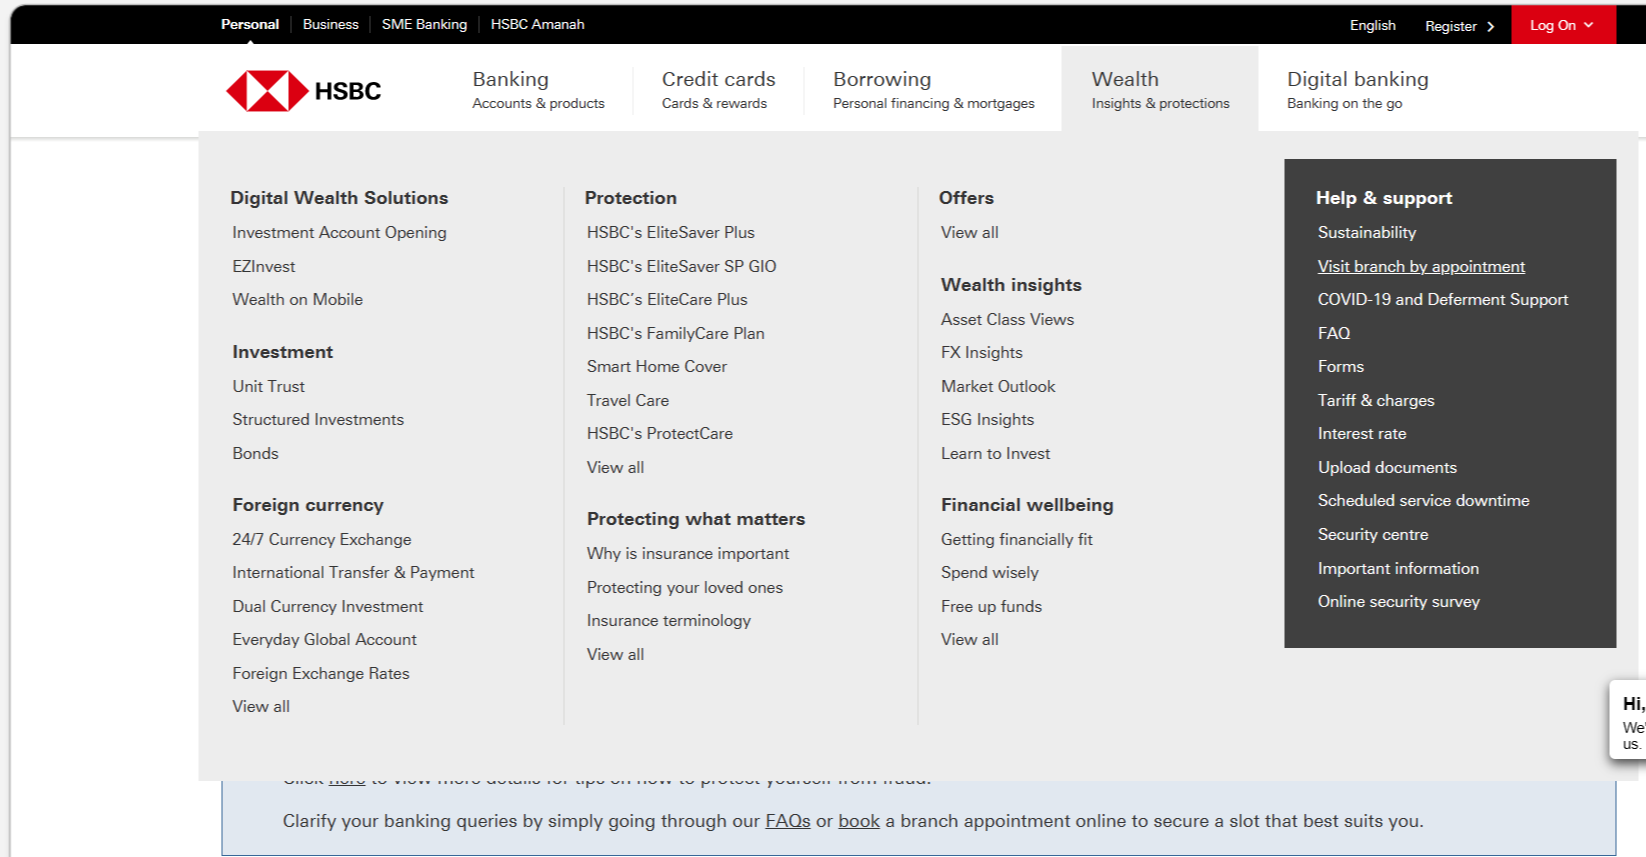Viewport: 1646px width, 857px height.
Task: Open Structured Investments
Action: click(x=318, y=419)
